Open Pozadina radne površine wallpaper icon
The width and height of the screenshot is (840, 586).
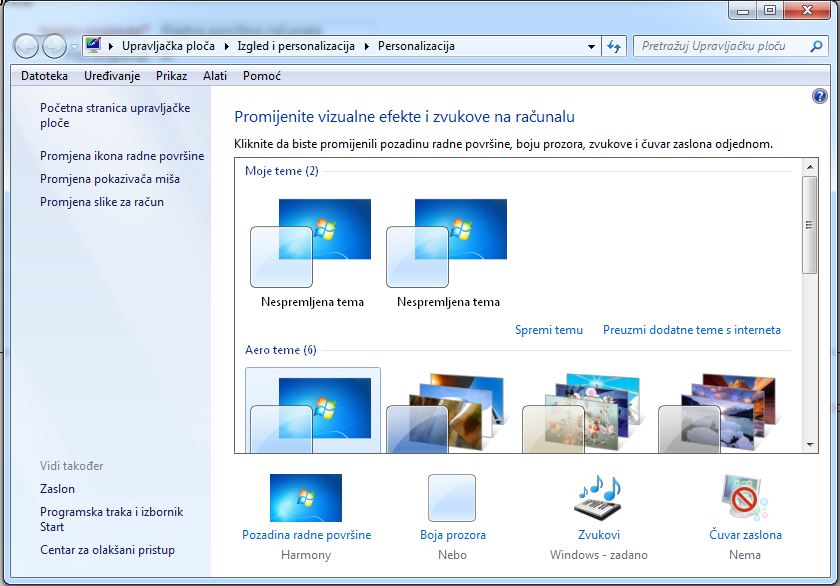point(306,498)
